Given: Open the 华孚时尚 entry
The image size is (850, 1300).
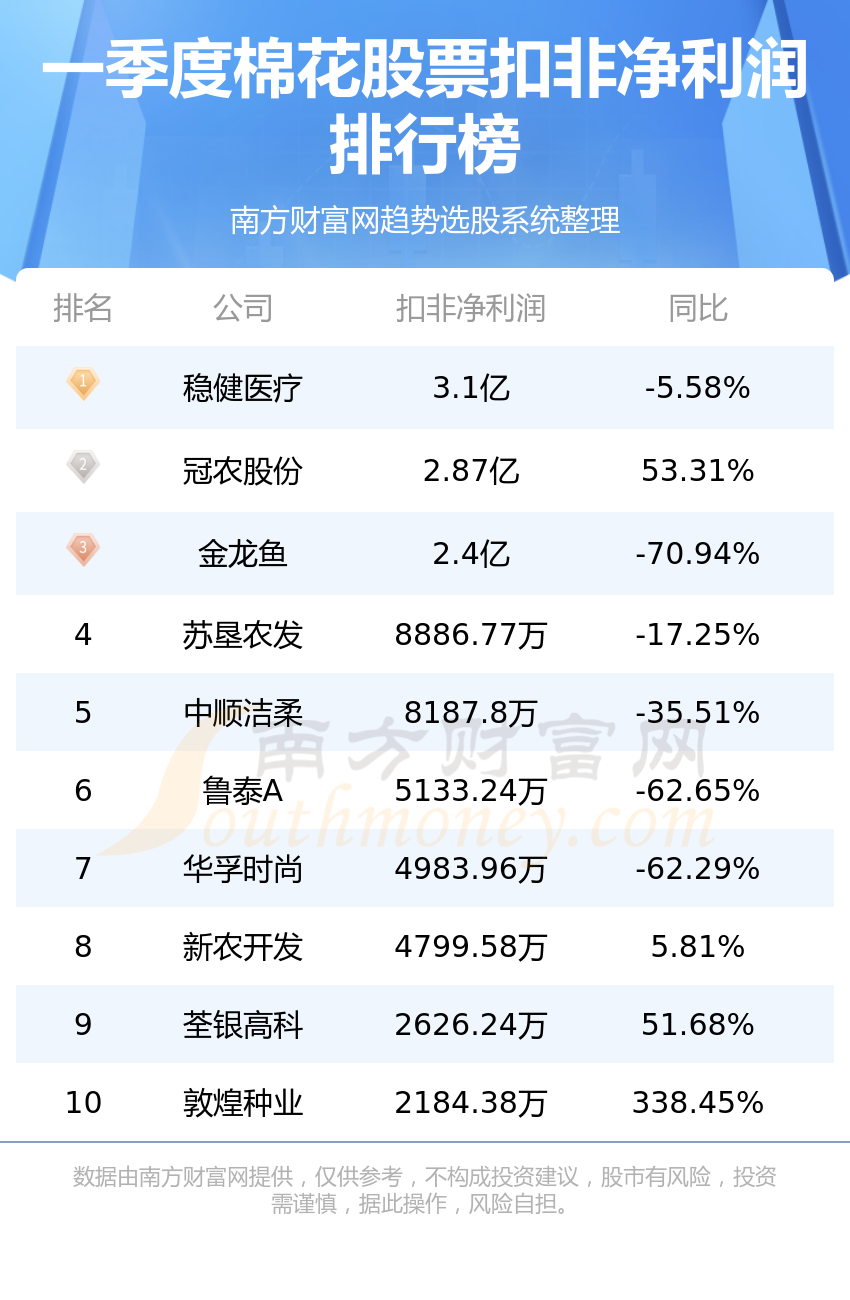Looking at the screenshot, I should [243, 869].
